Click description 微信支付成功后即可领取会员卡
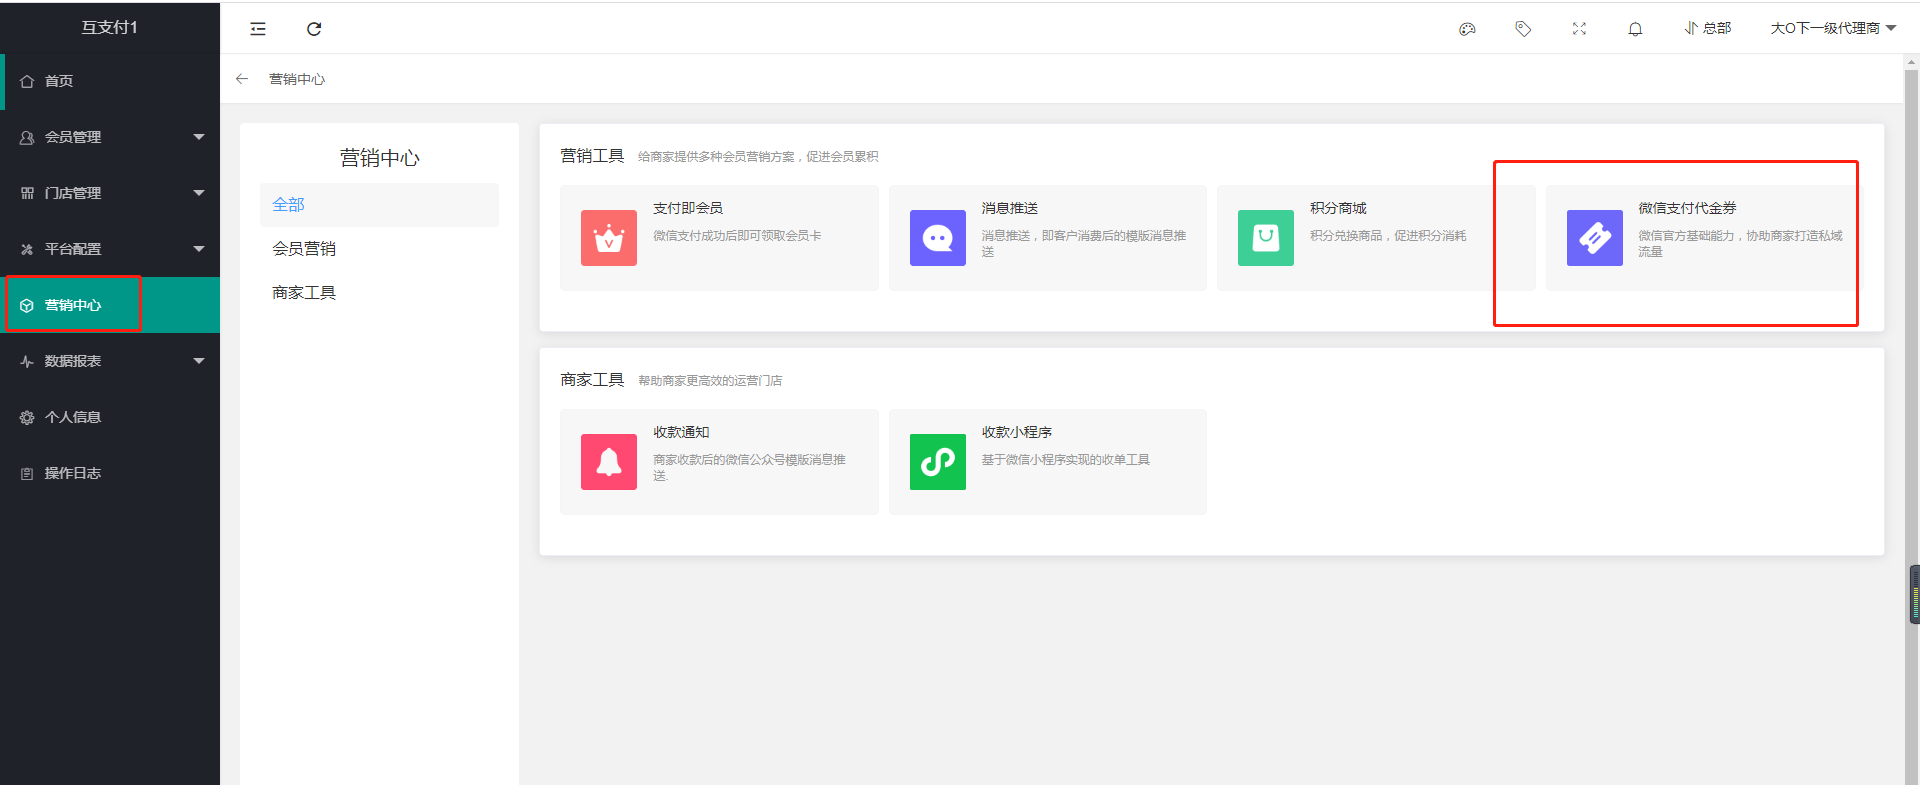The width and height of the screenshot is (1920, 785). tap(737, 236)
